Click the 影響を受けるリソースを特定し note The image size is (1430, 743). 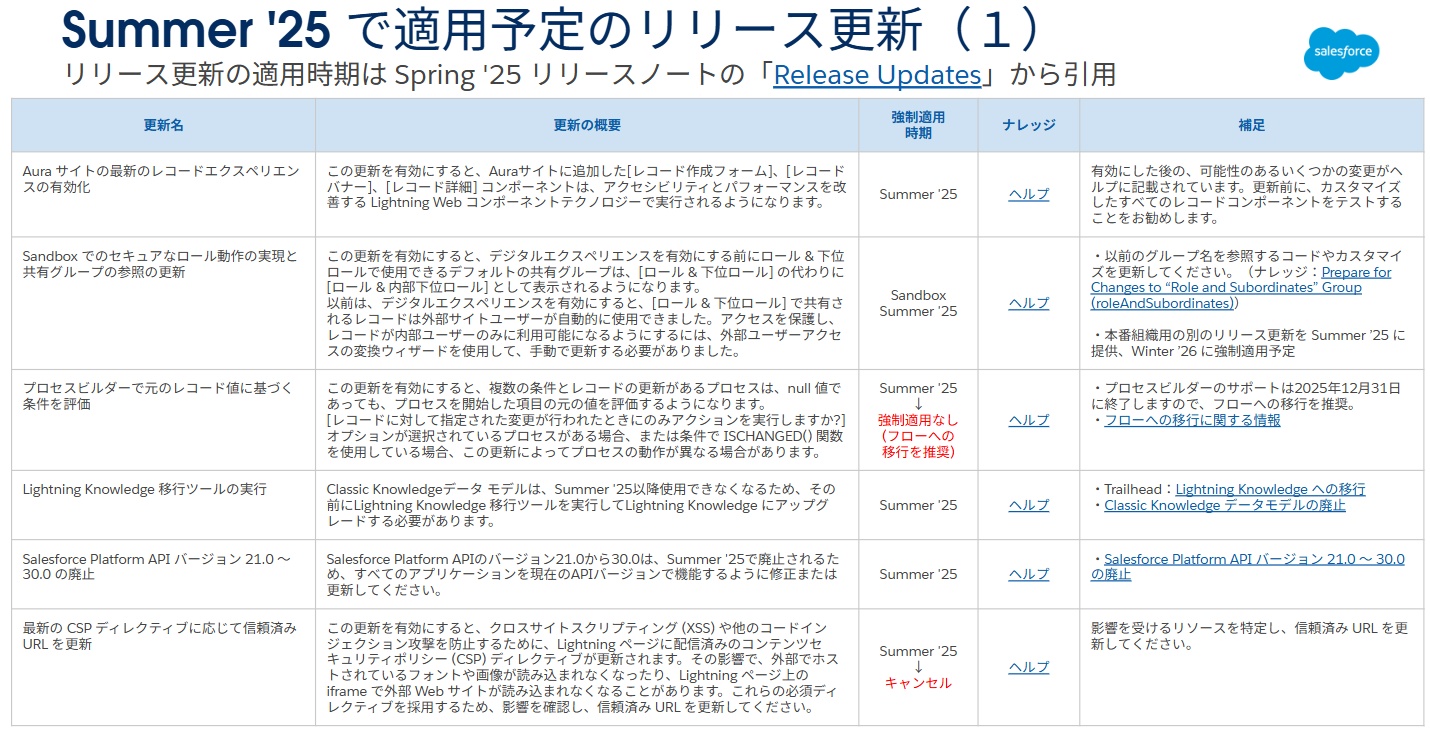[x=1250, y=636]
